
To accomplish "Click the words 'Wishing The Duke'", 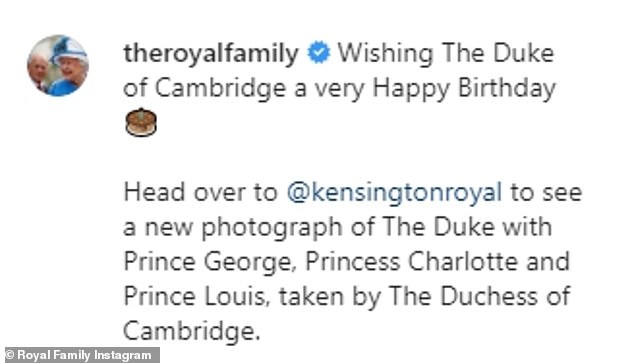I will pyautogui.click(x=446, y=53).
